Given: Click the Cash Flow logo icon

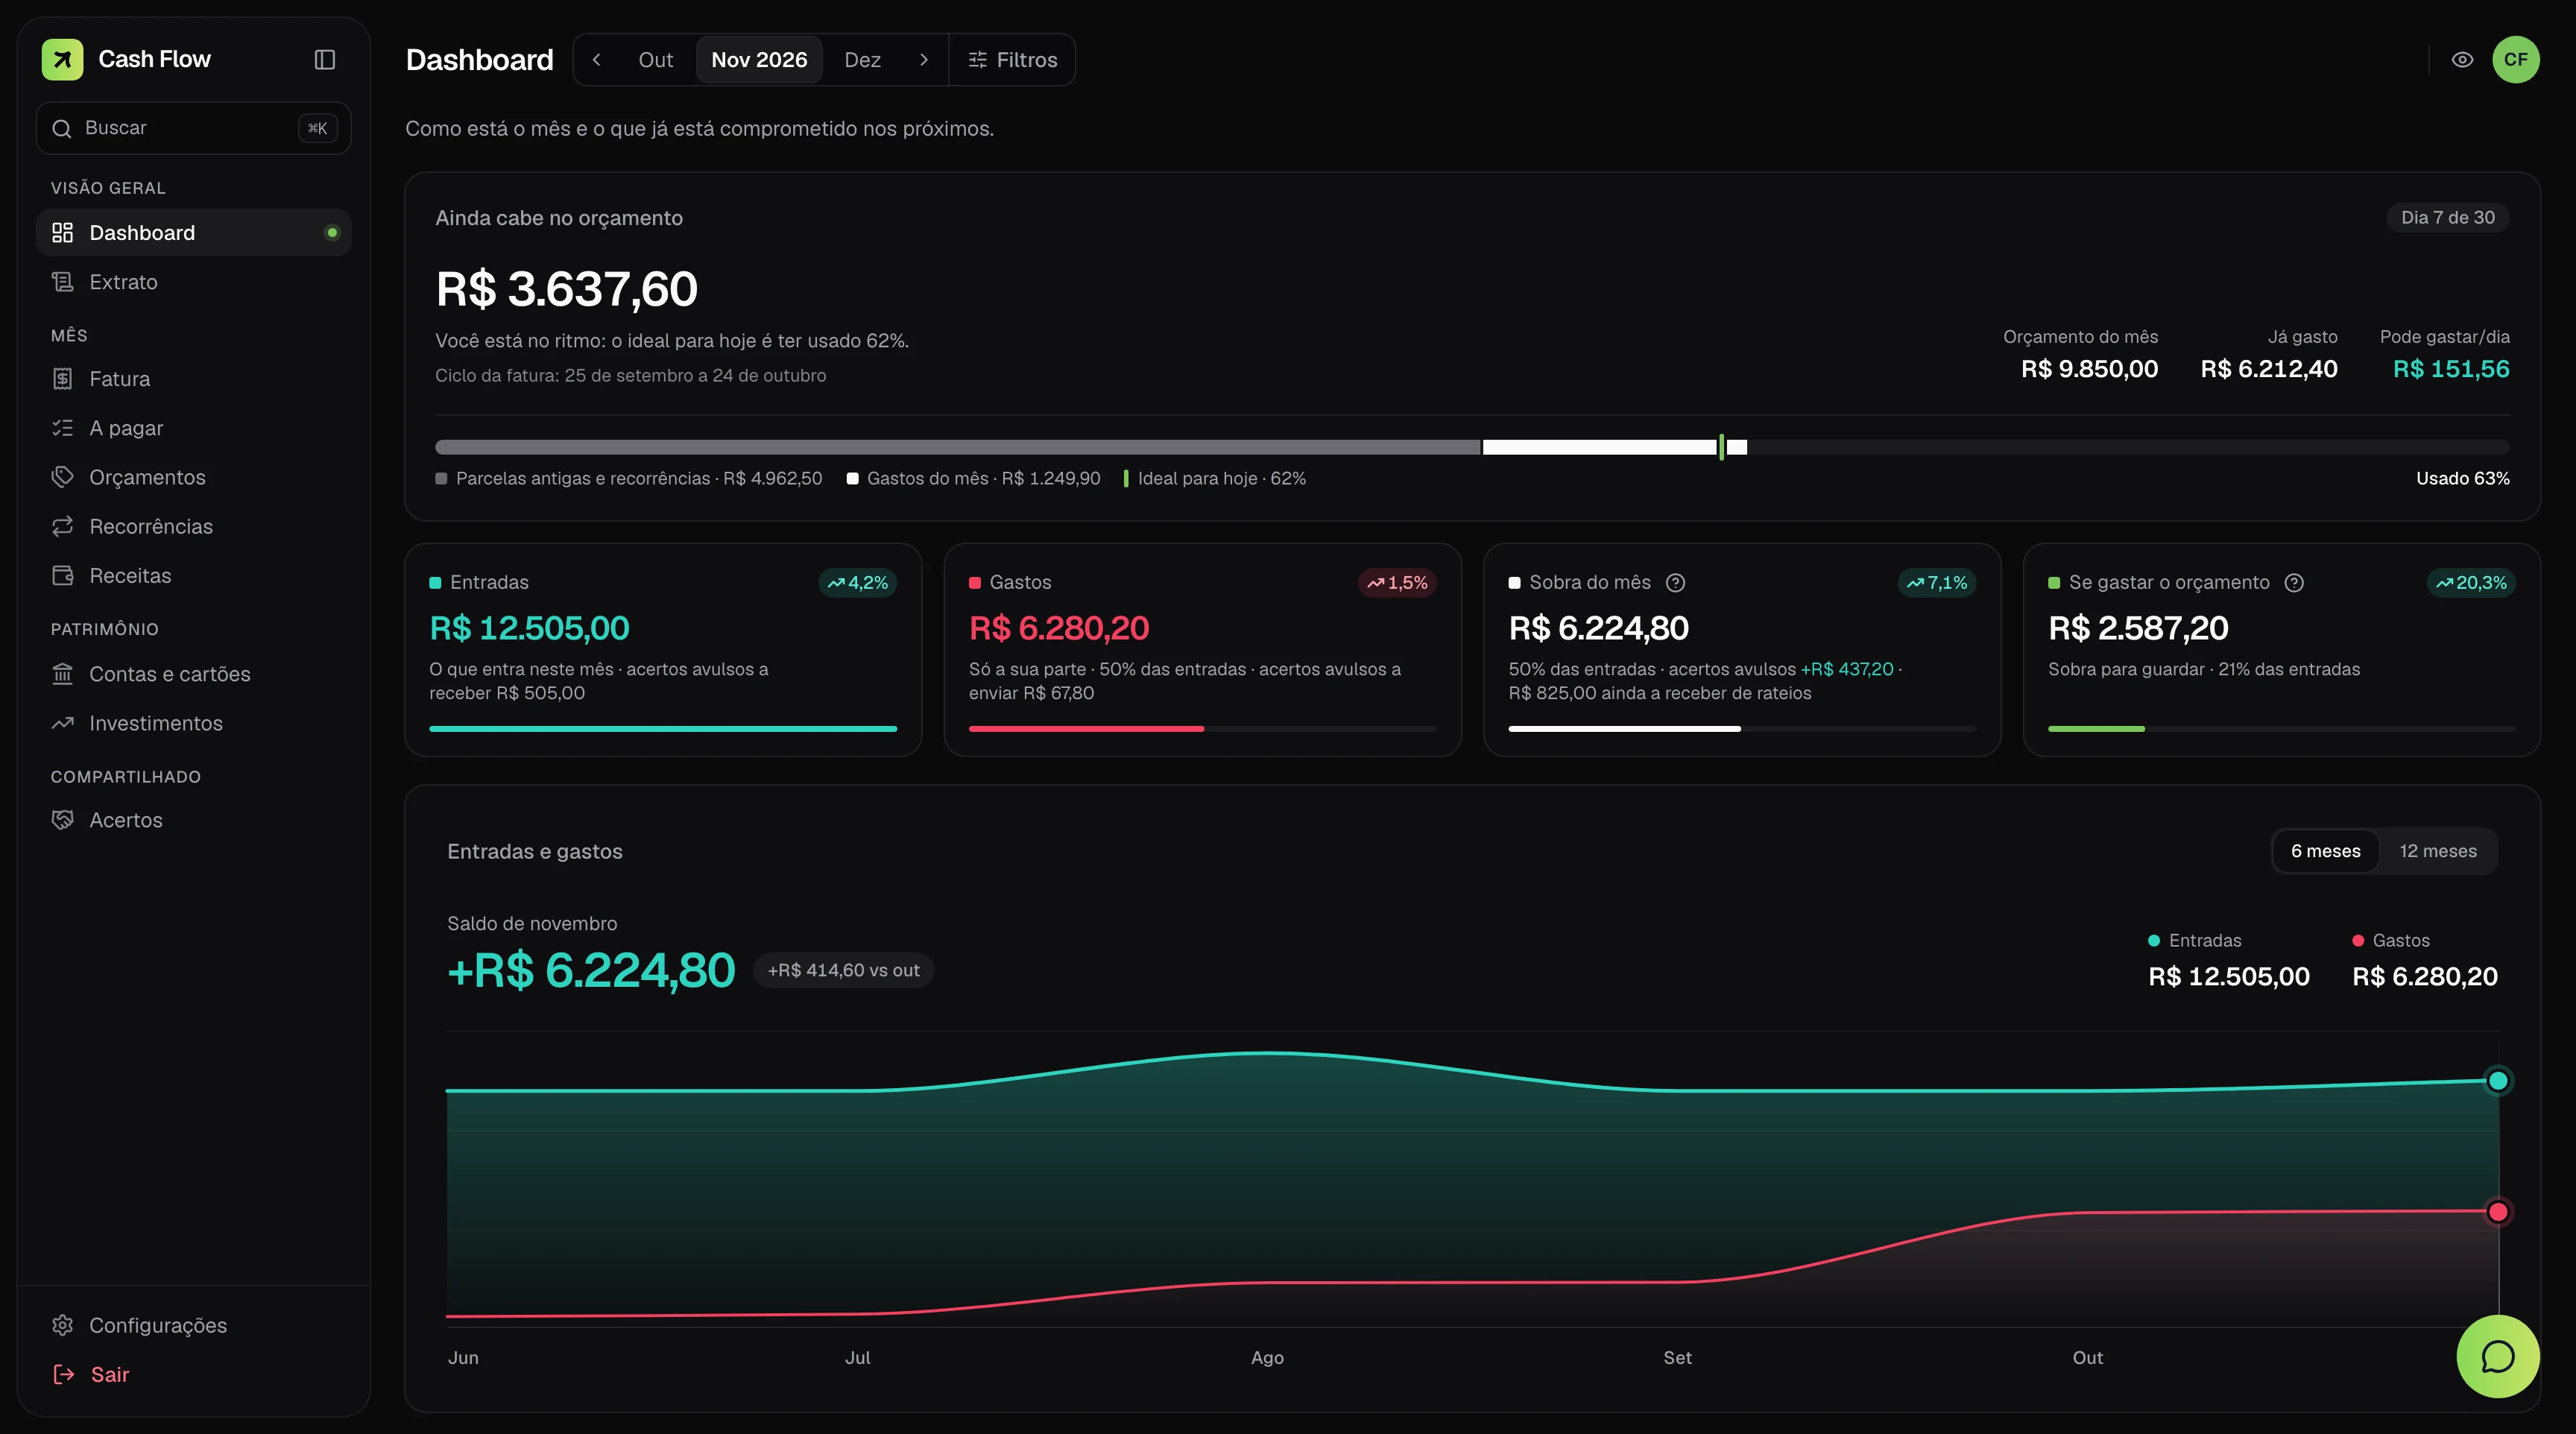Looking at the screenshot, I should point(62,59).
